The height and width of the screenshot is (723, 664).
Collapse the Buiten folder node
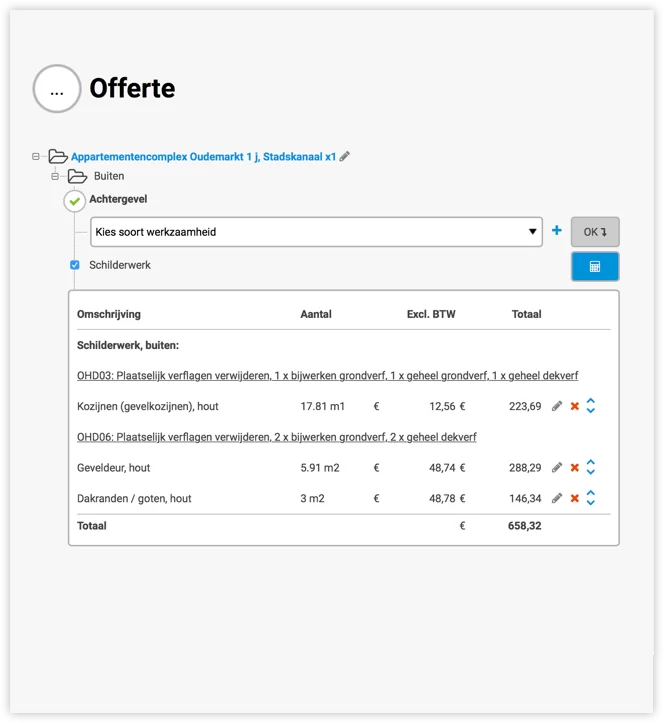[x=56, y=176]
